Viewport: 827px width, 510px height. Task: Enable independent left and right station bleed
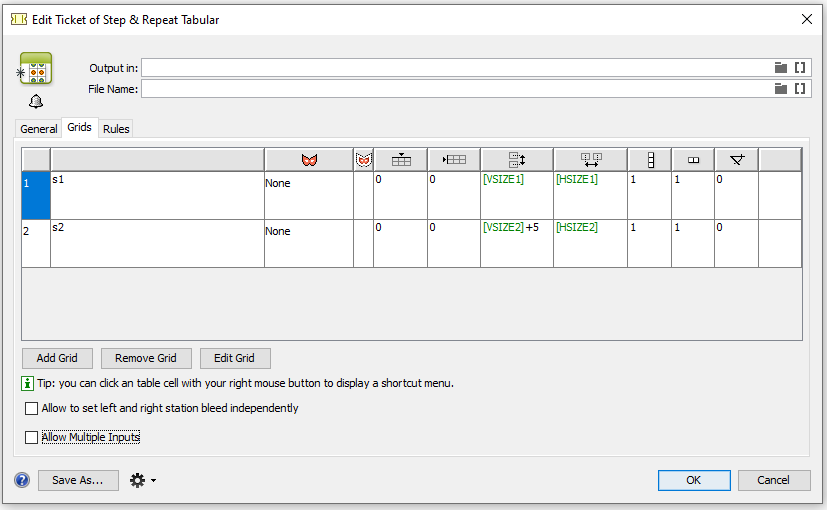click(32, 408)
